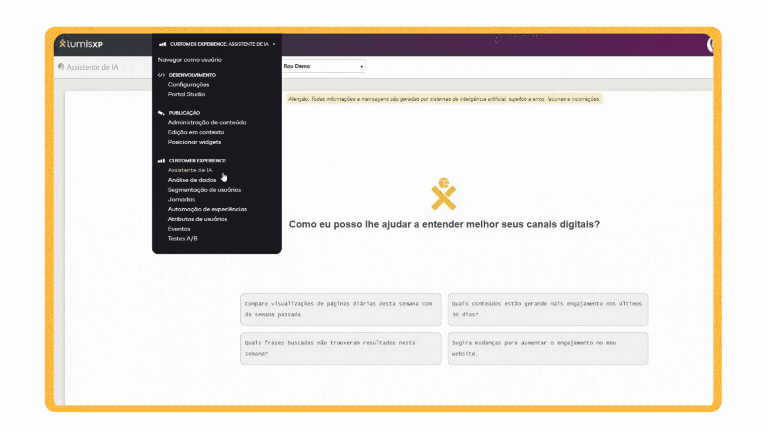Click the yellow X assistant logo

[x=443, y=194]
